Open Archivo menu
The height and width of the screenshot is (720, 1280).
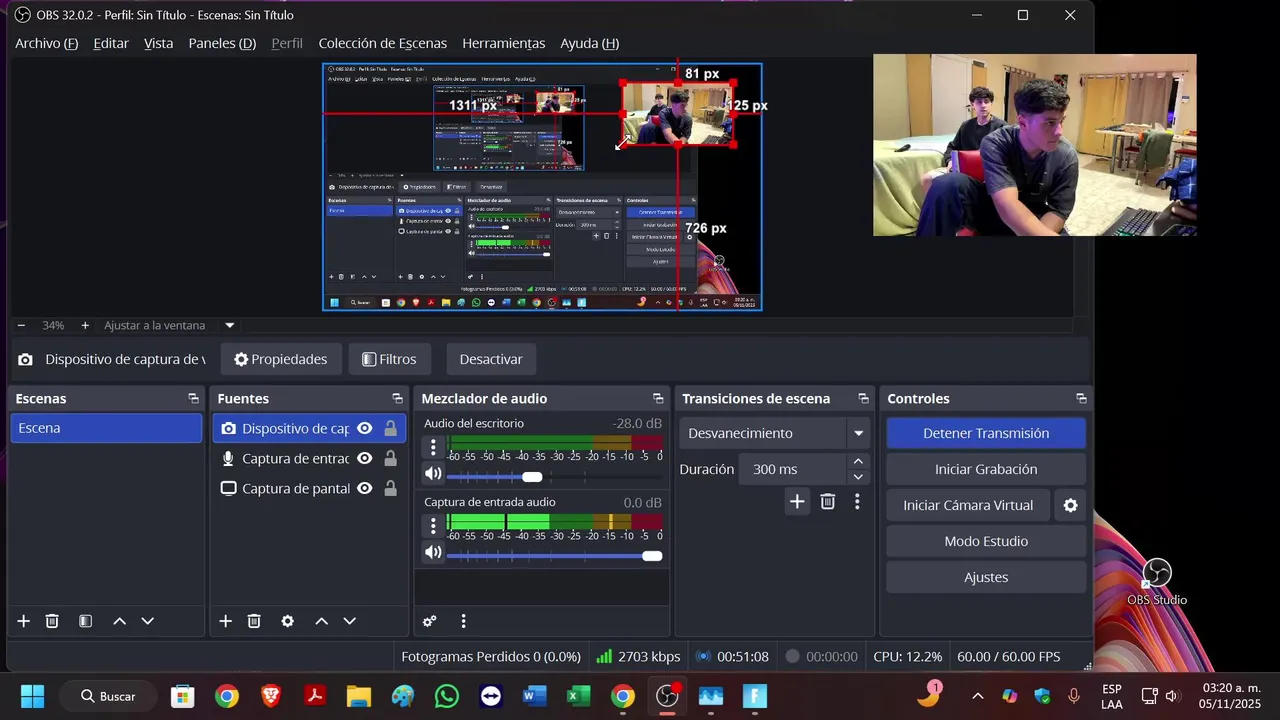click(x=46, y=43)
